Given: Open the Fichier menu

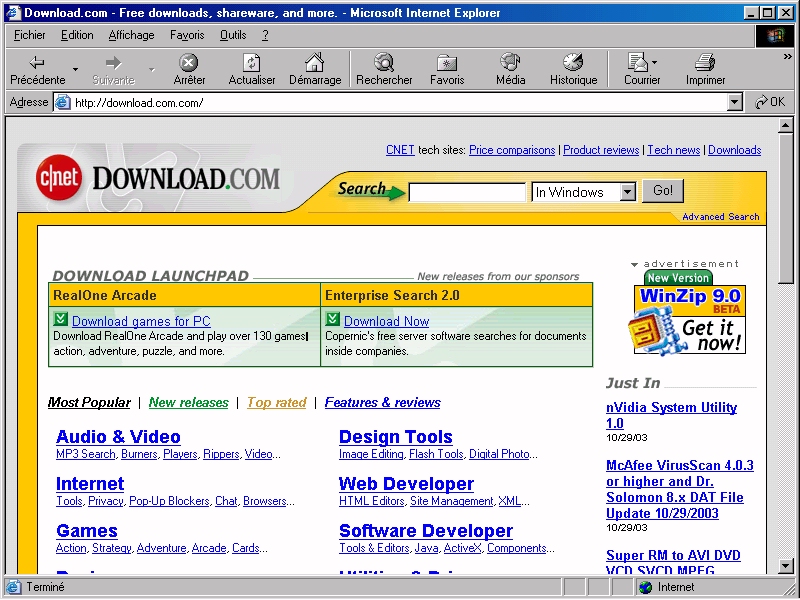Looking at the screenshot, I should coord(30,35).
